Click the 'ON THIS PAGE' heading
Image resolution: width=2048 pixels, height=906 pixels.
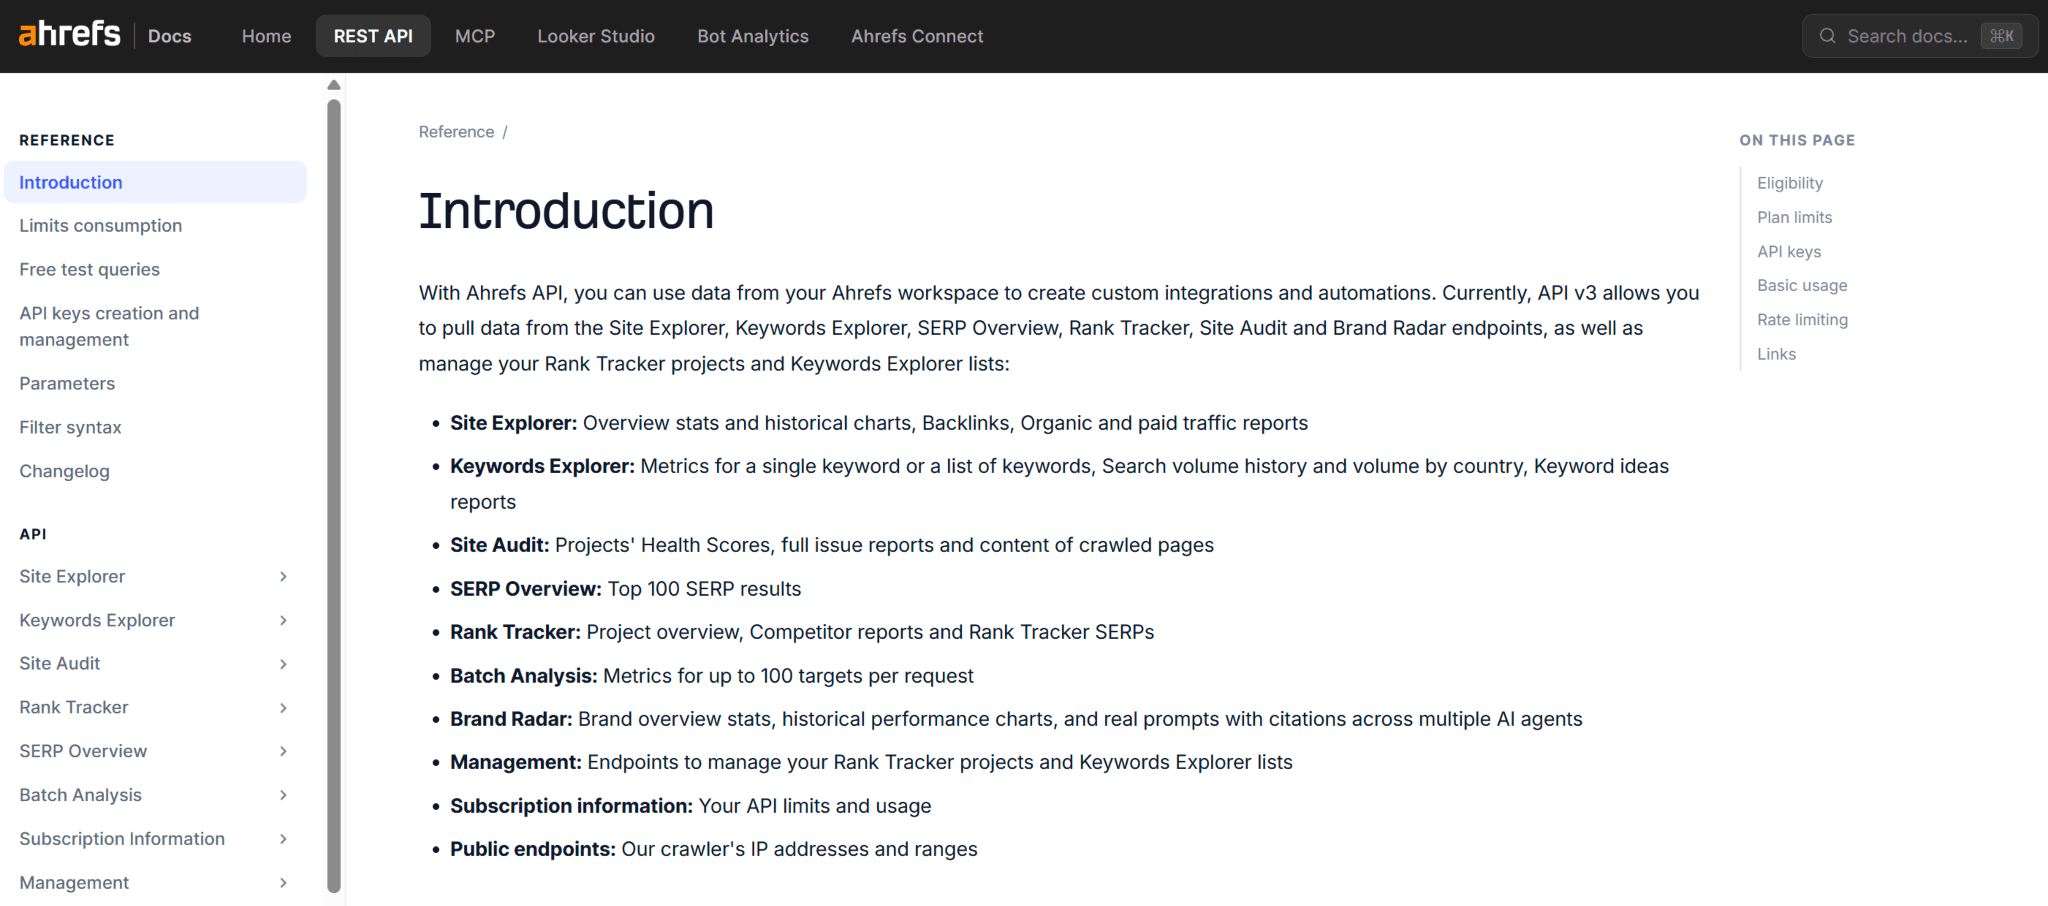pyautogui.click(x=1797, y=140)
